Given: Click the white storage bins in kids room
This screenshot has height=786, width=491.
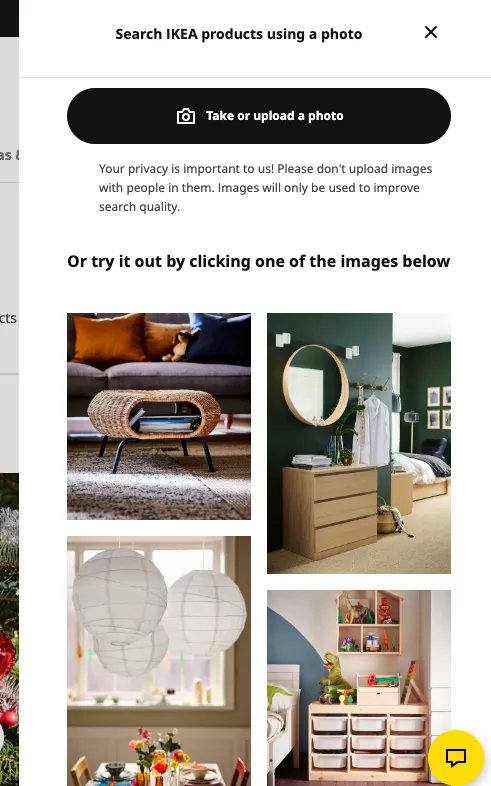Looking at the screenshot, I should click(368, 743).
